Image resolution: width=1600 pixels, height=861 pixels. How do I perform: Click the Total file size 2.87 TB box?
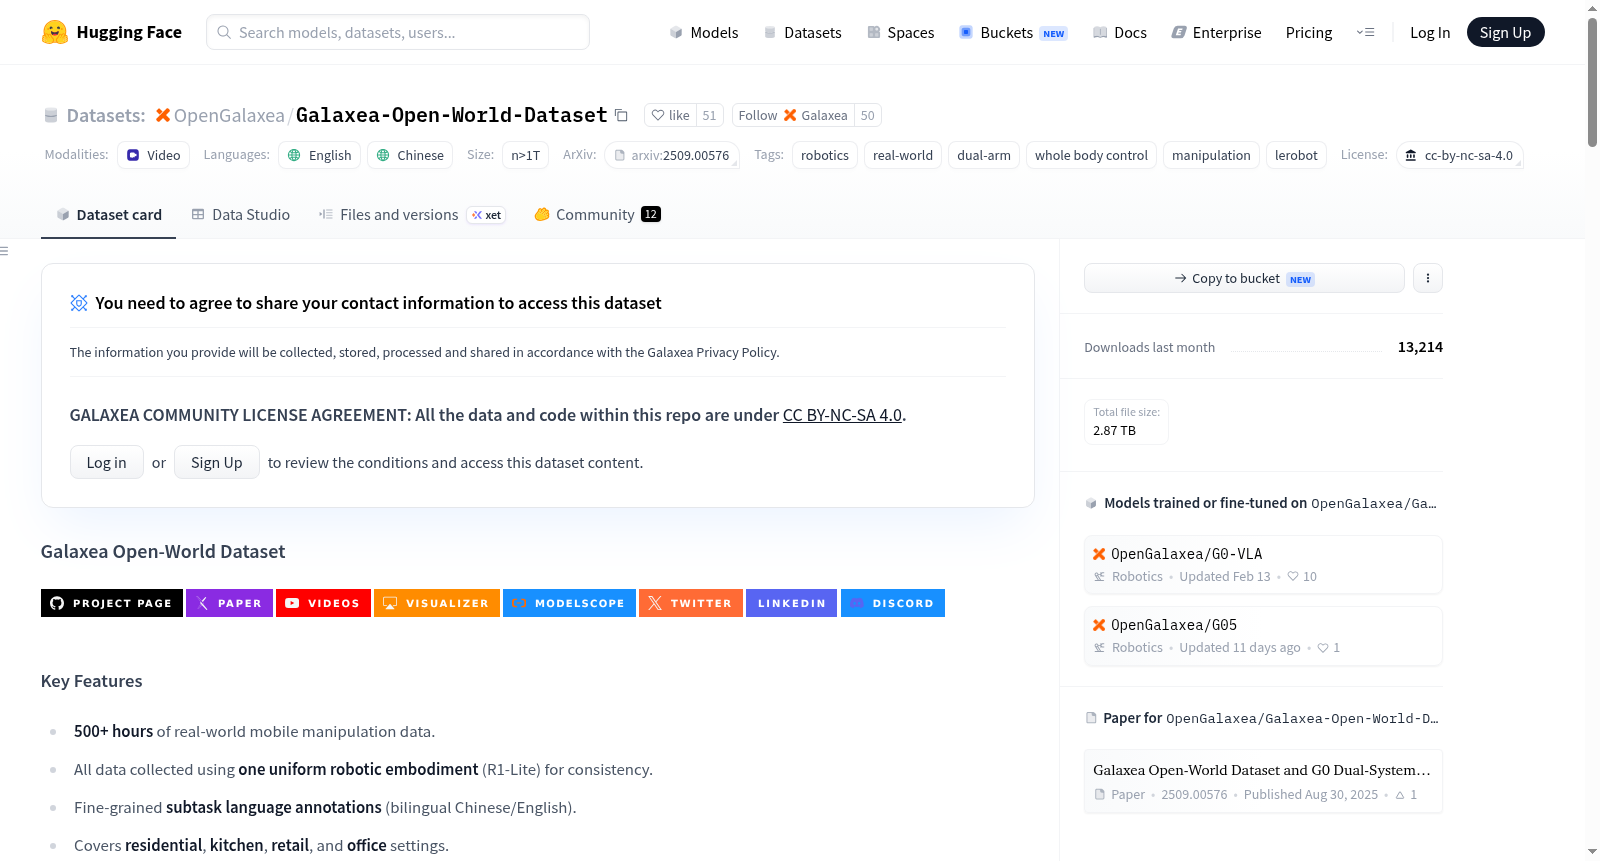(x=1126, y=421)
